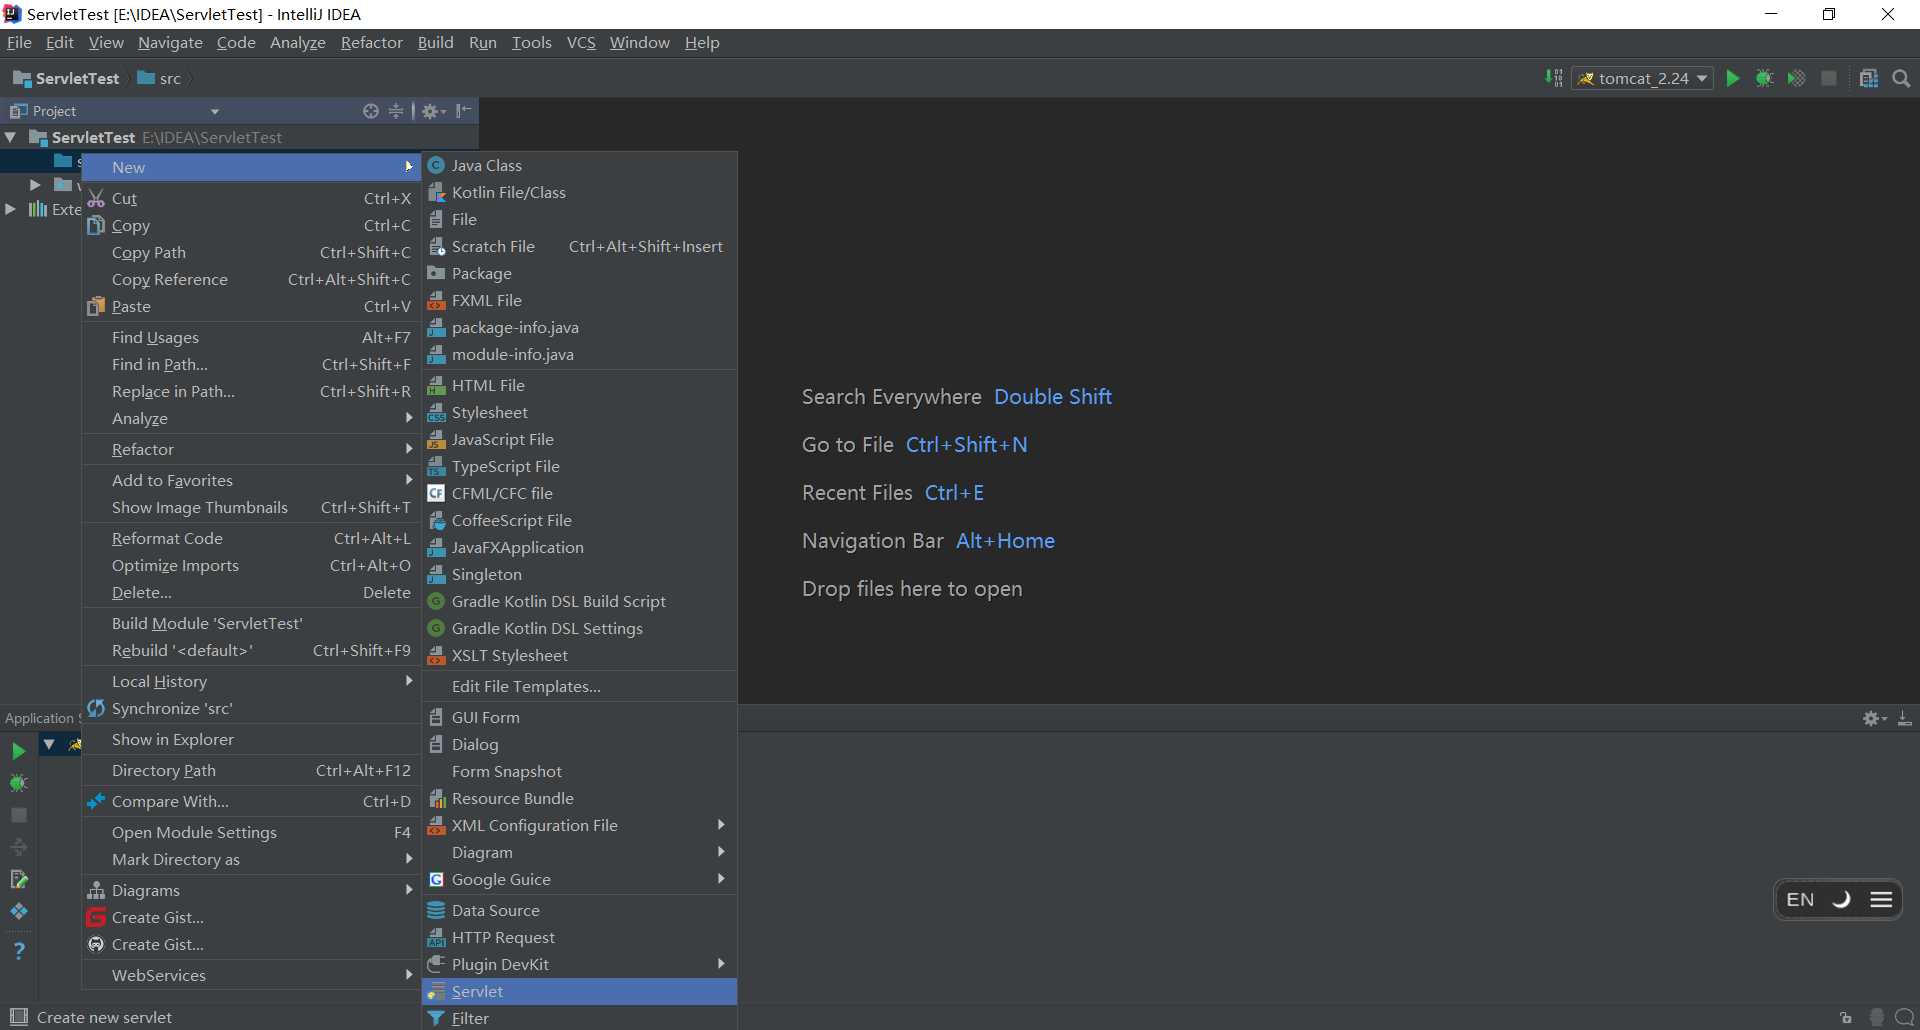Click Search Everywhere magnifier icon
1920x1030 pixels.
(1902, 78)
